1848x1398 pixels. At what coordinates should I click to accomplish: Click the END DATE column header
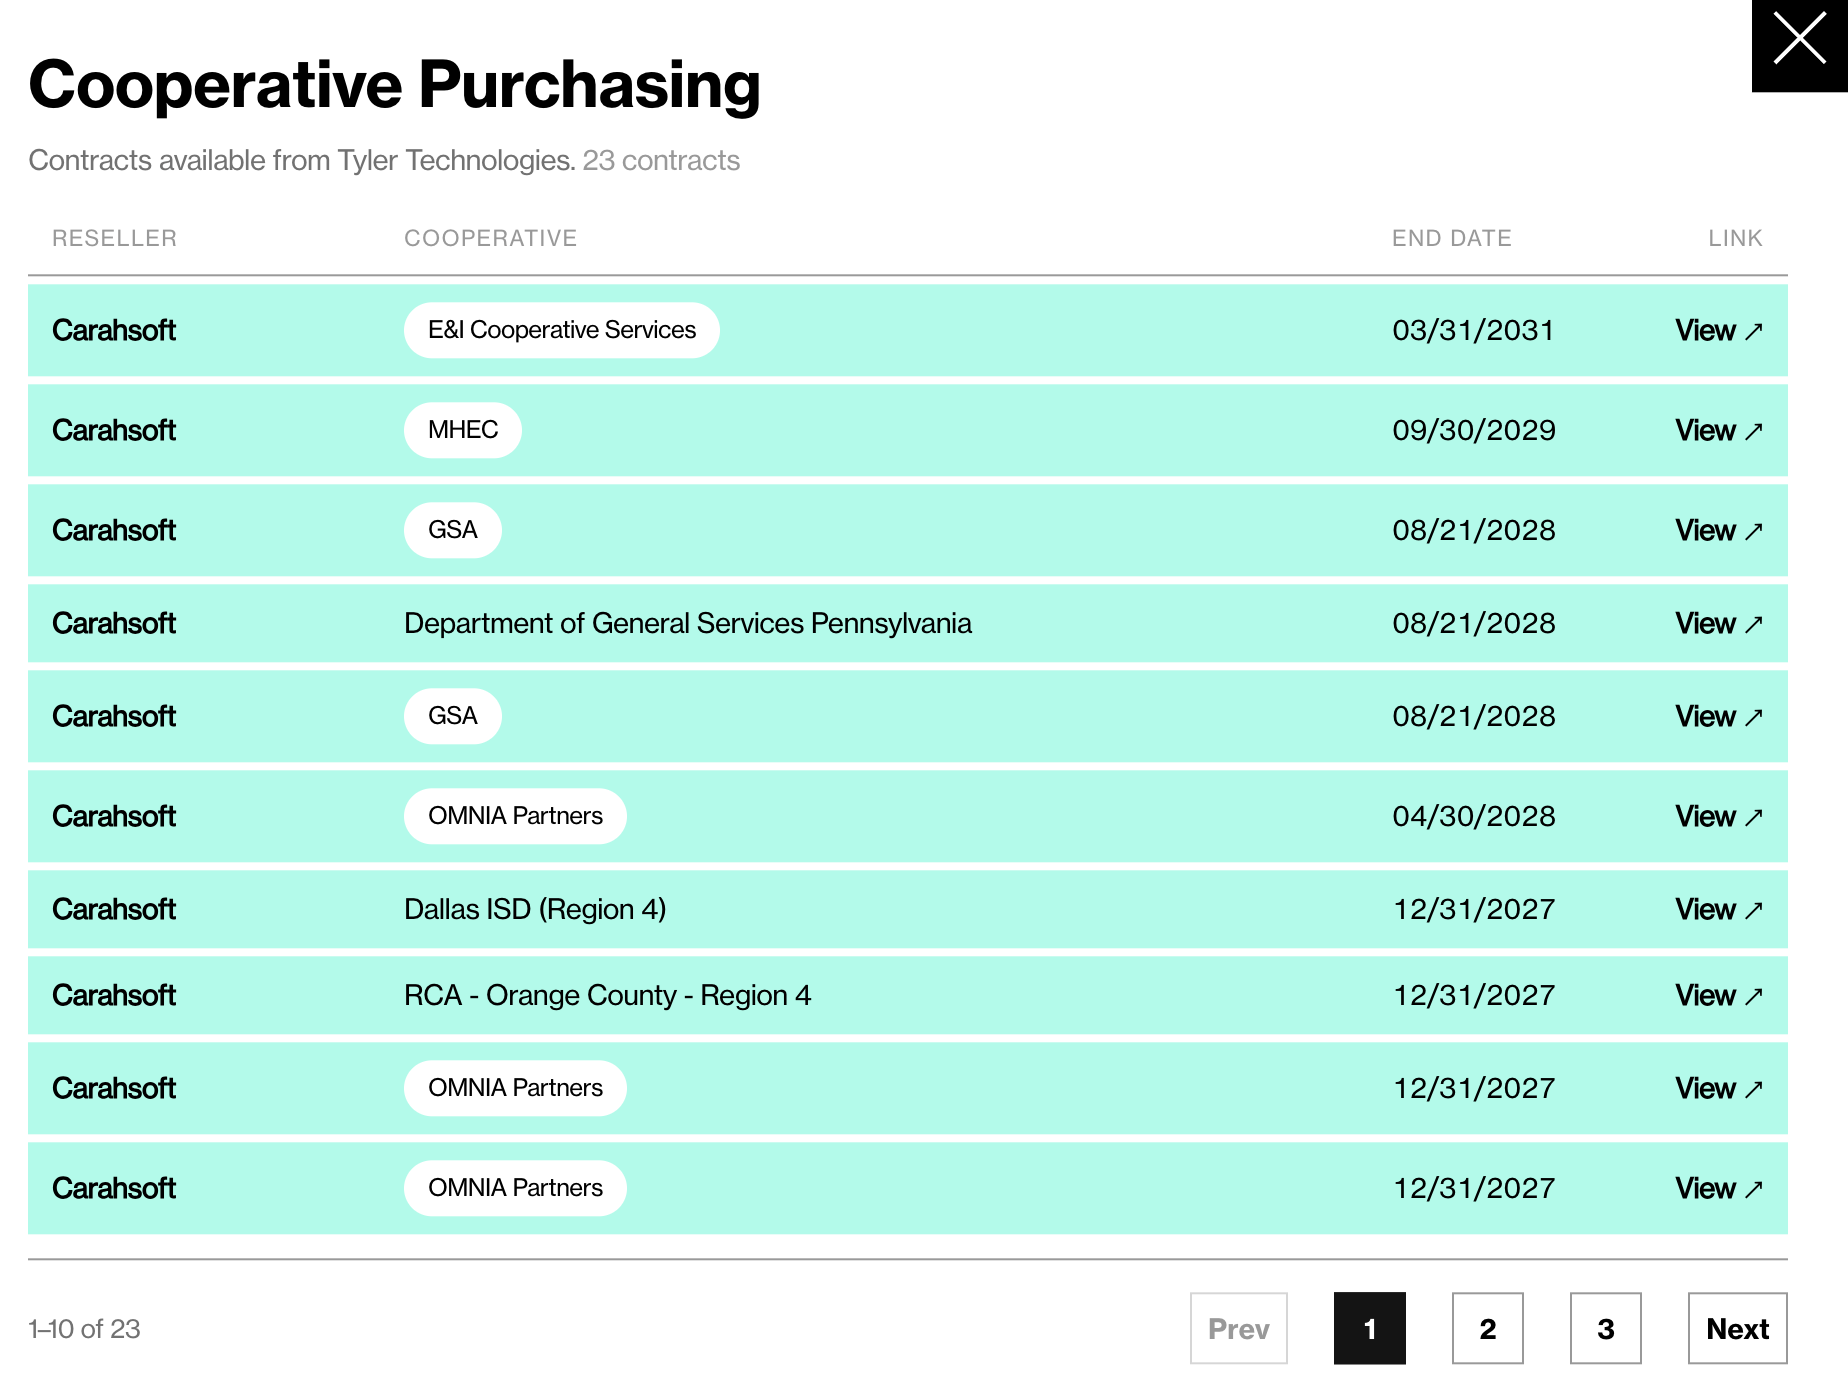pyautogui.click(x=1451, y=238)
